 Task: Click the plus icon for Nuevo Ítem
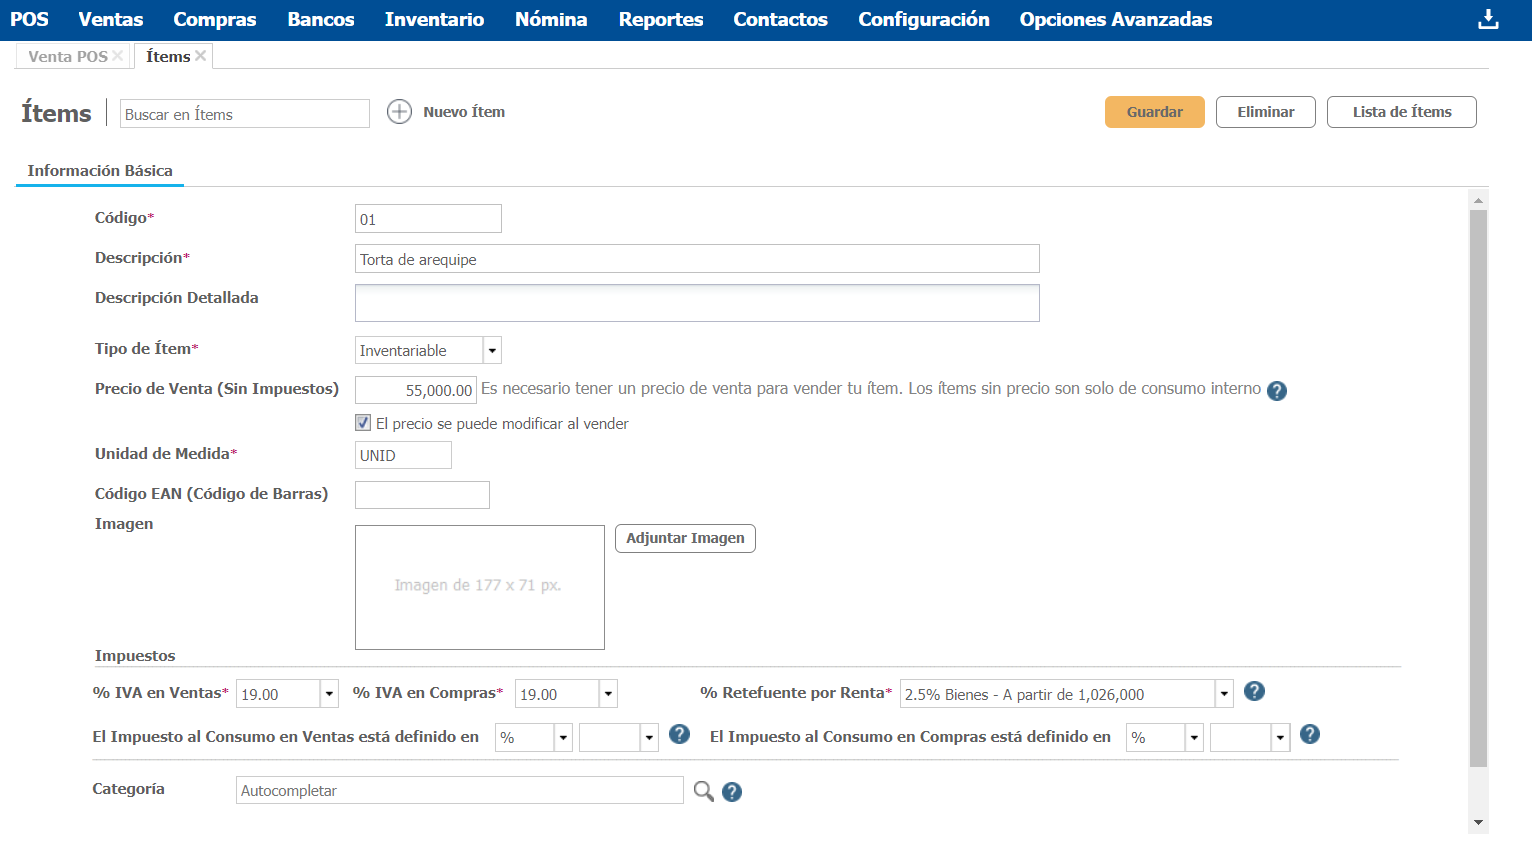click(x=399, y=112)
